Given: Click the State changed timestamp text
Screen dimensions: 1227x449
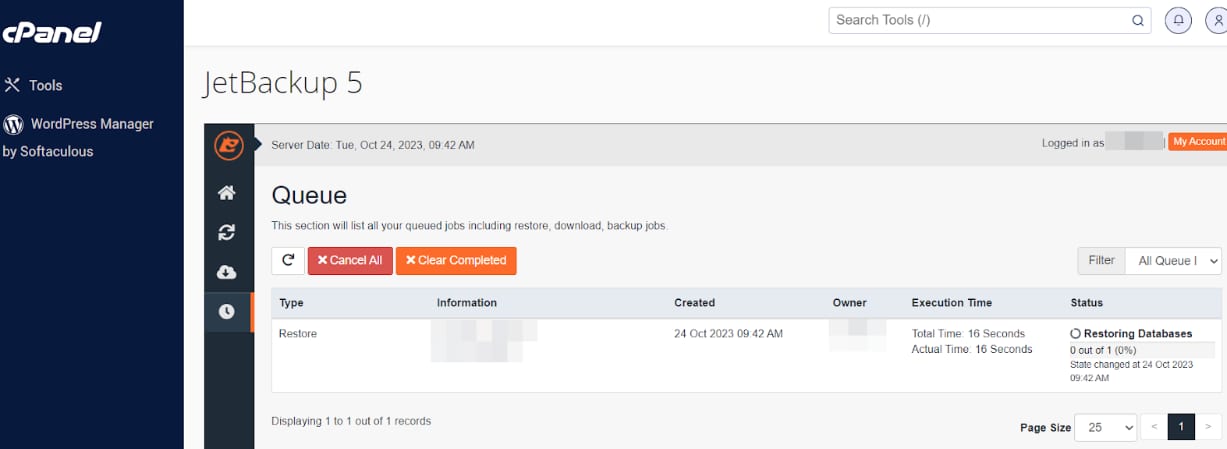Looking at the screenshot, I should click(x=1132, y=372).
